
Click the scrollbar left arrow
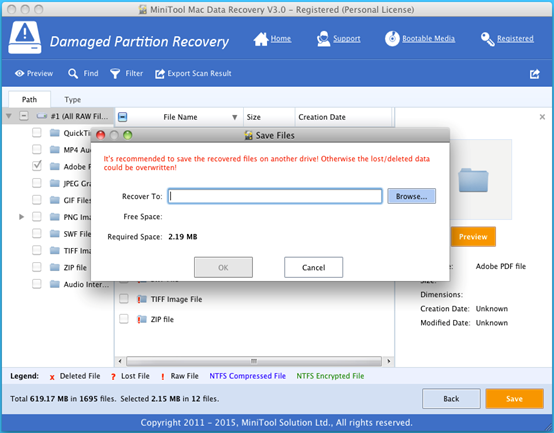[120, 361]
